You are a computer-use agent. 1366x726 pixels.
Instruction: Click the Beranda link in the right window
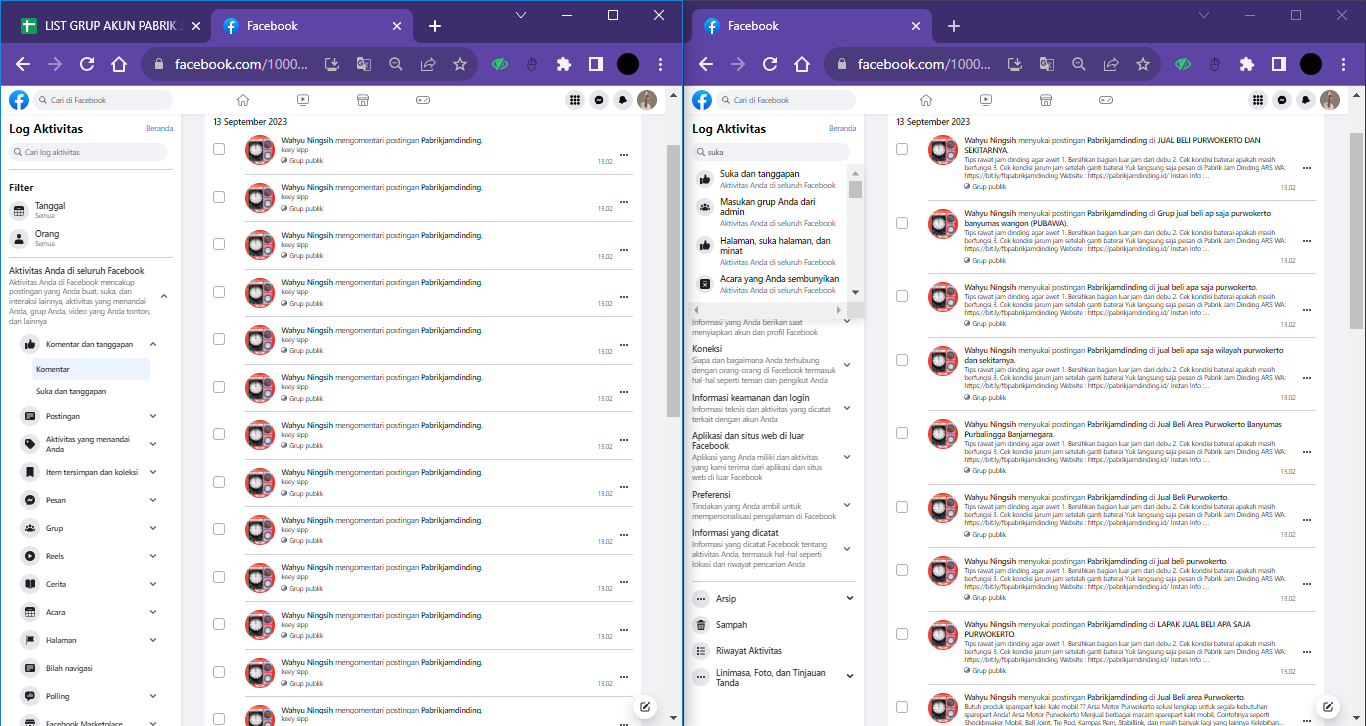842,128
